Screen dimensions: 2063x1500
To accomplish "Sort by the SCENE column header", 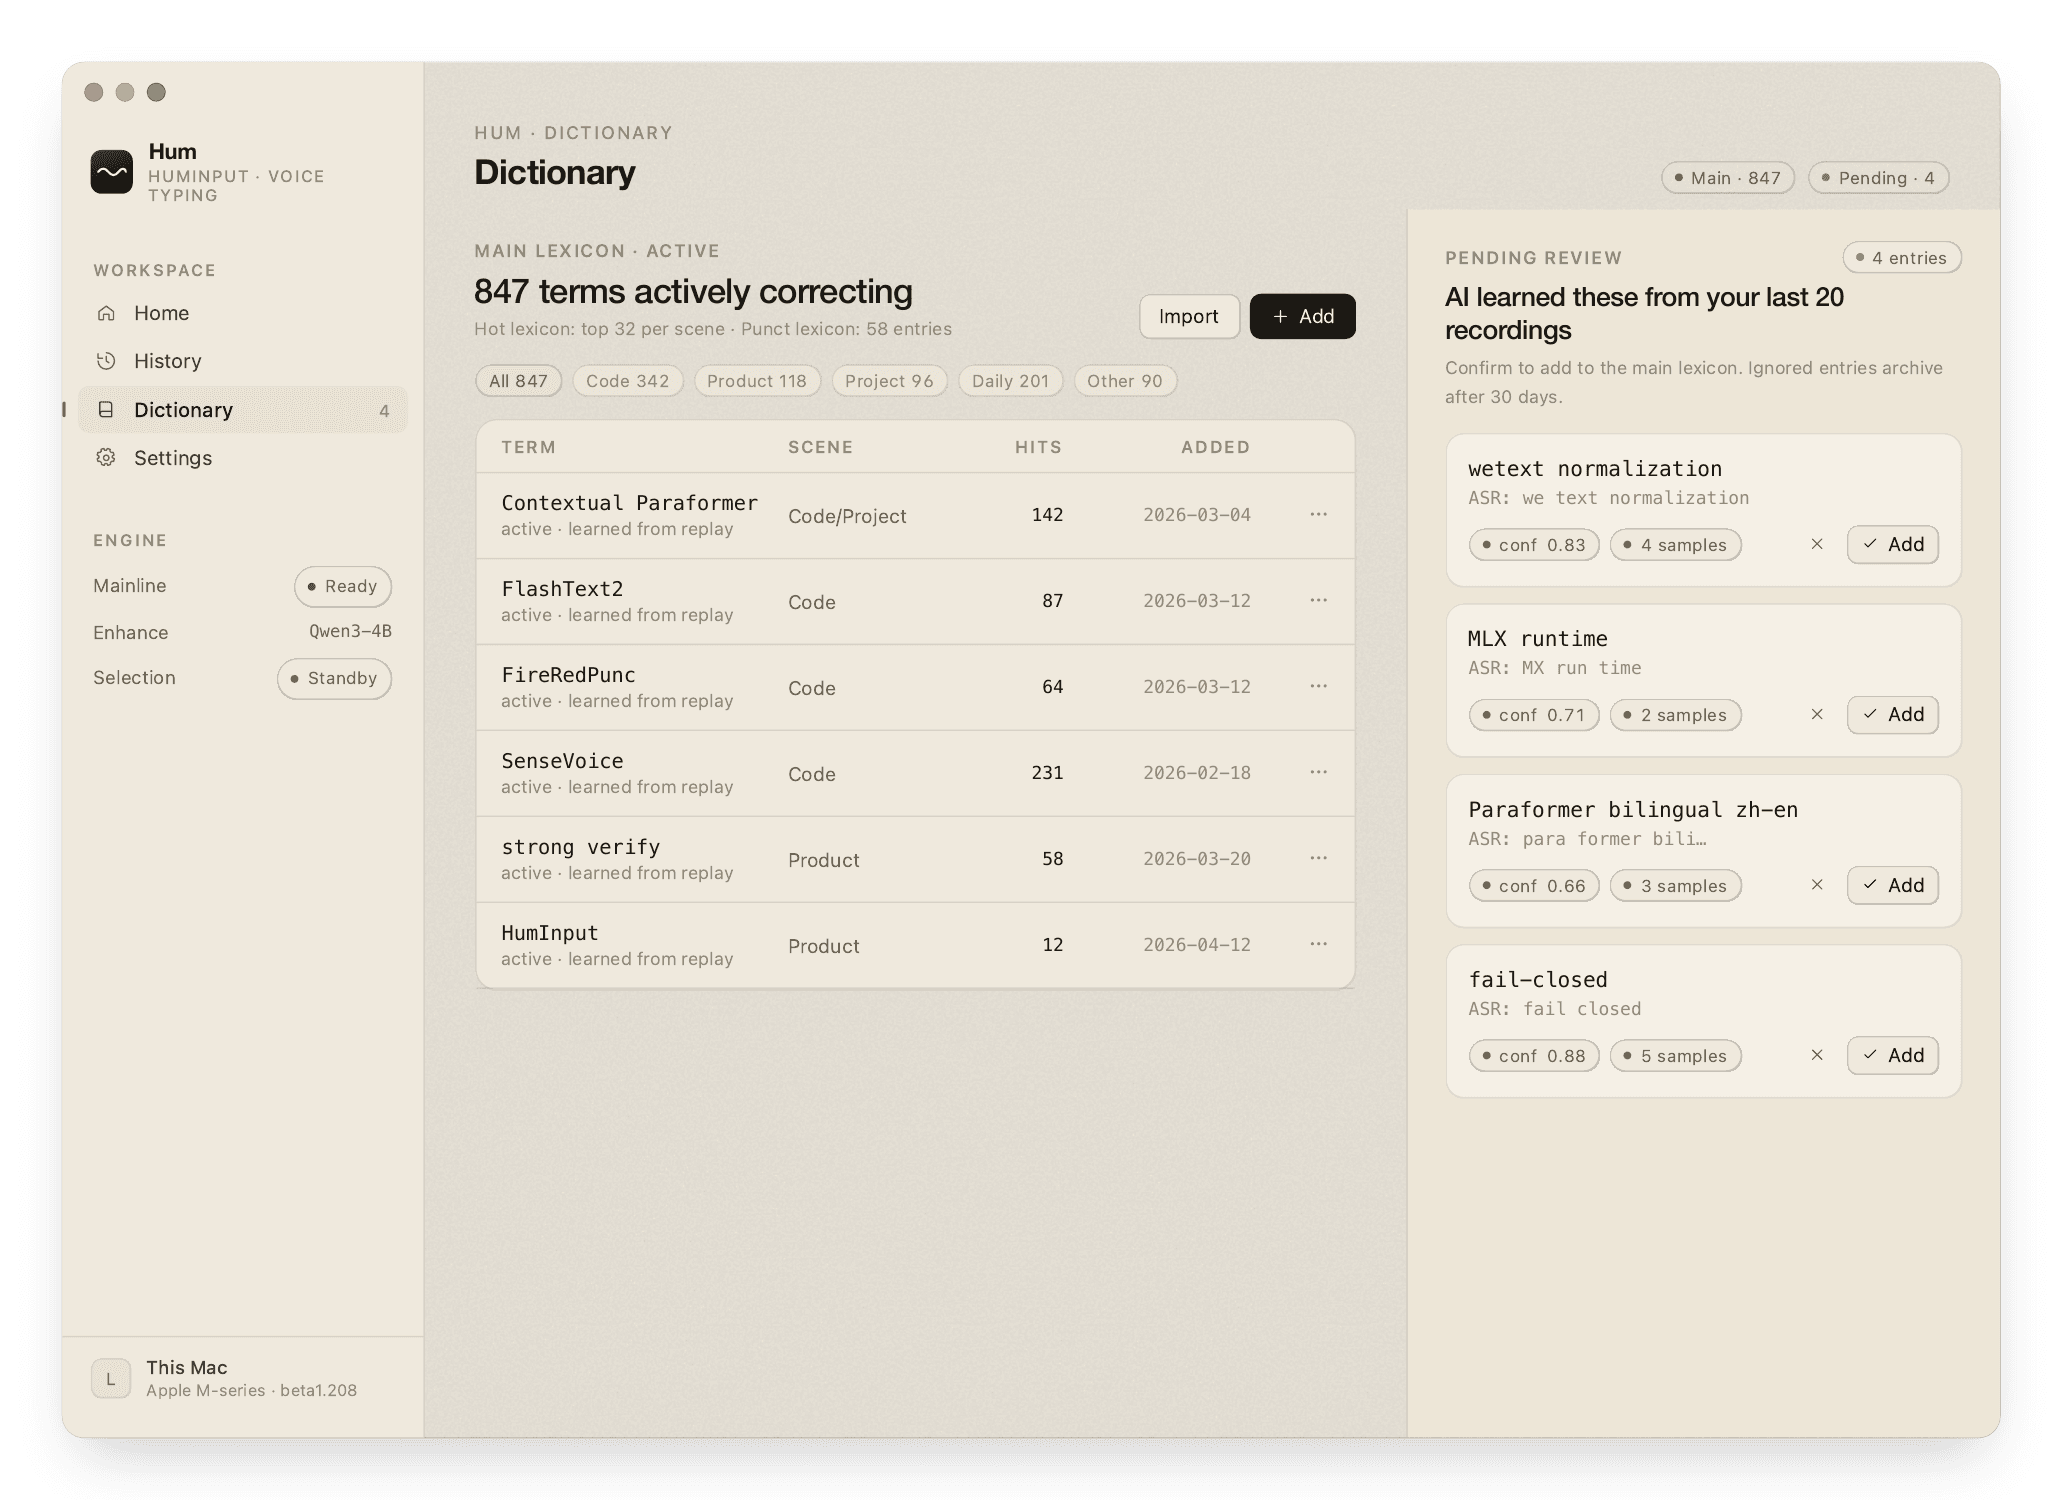I will click(x=820, y=447).
